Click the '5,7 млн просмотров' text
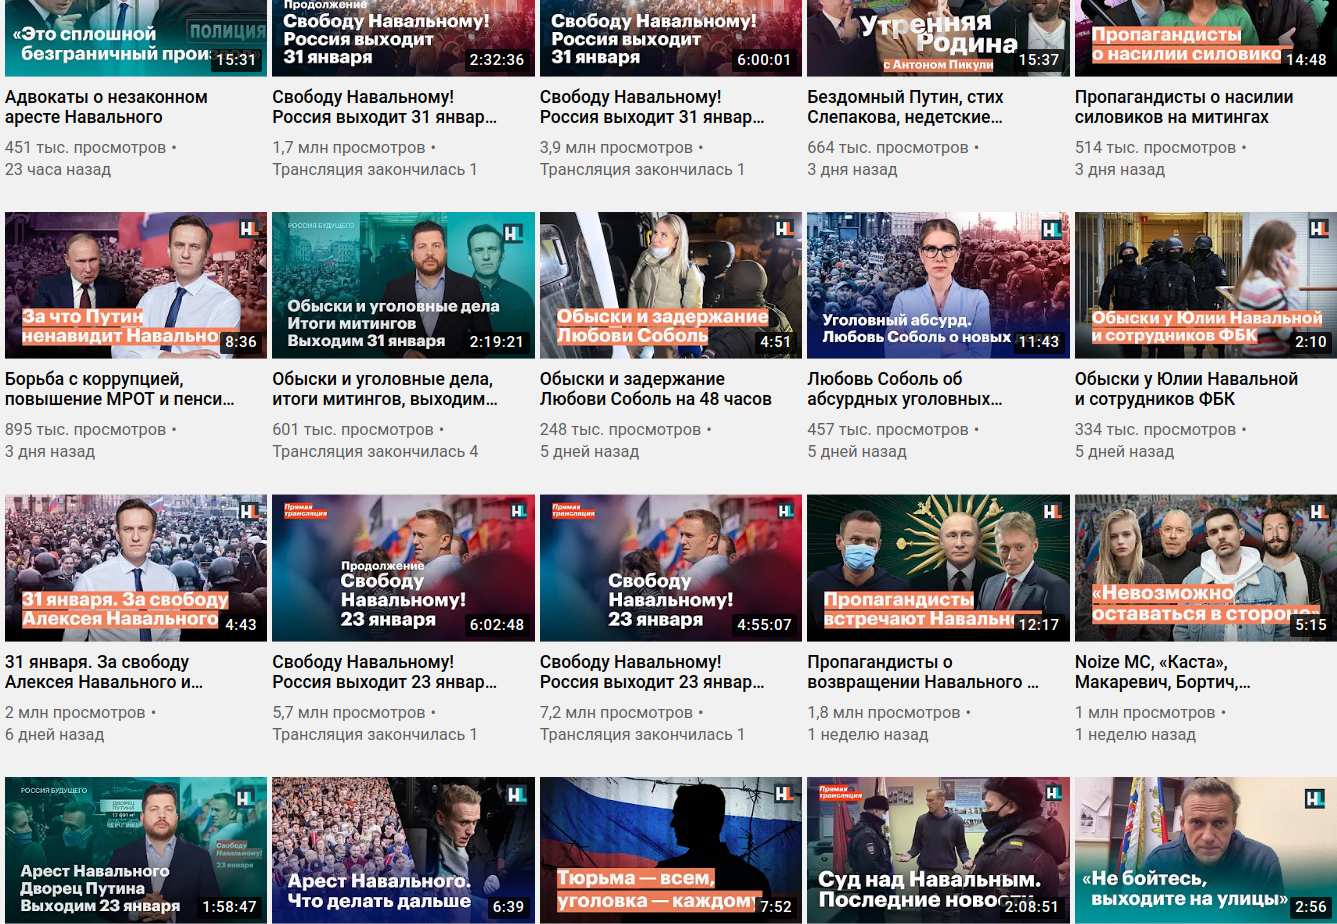Image resolution: width=1337 pixels, height=924 pixels. click(x=349, y=713)
